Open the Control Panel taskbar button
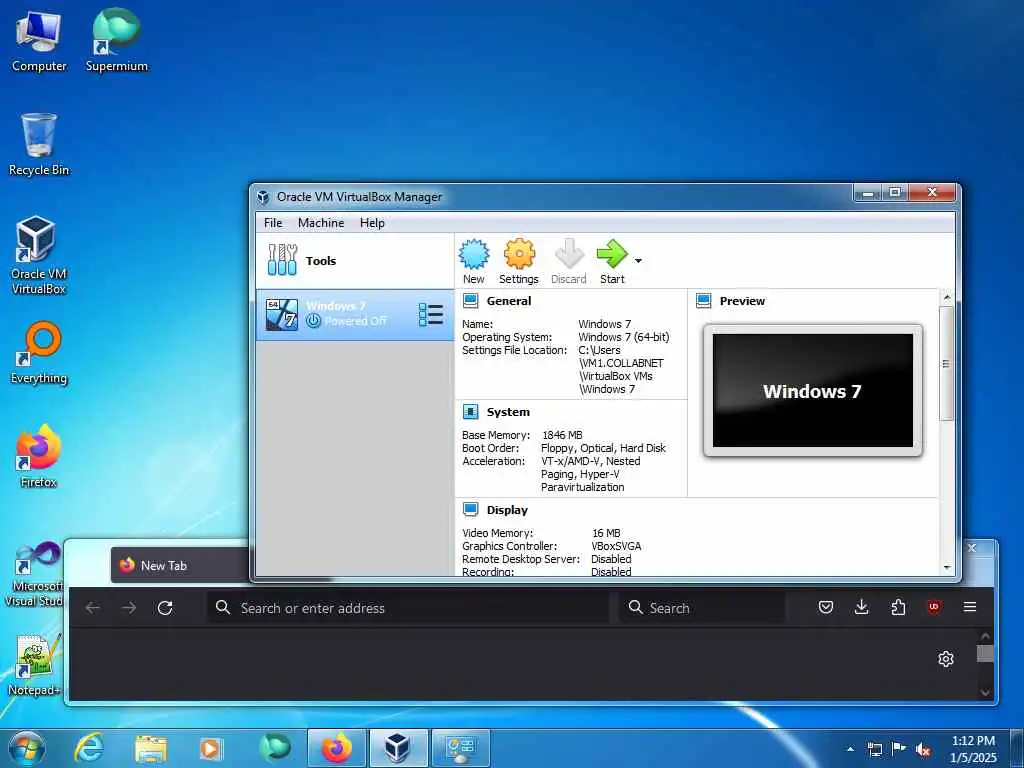1024x768 pixels. click(x=460, y=748)
